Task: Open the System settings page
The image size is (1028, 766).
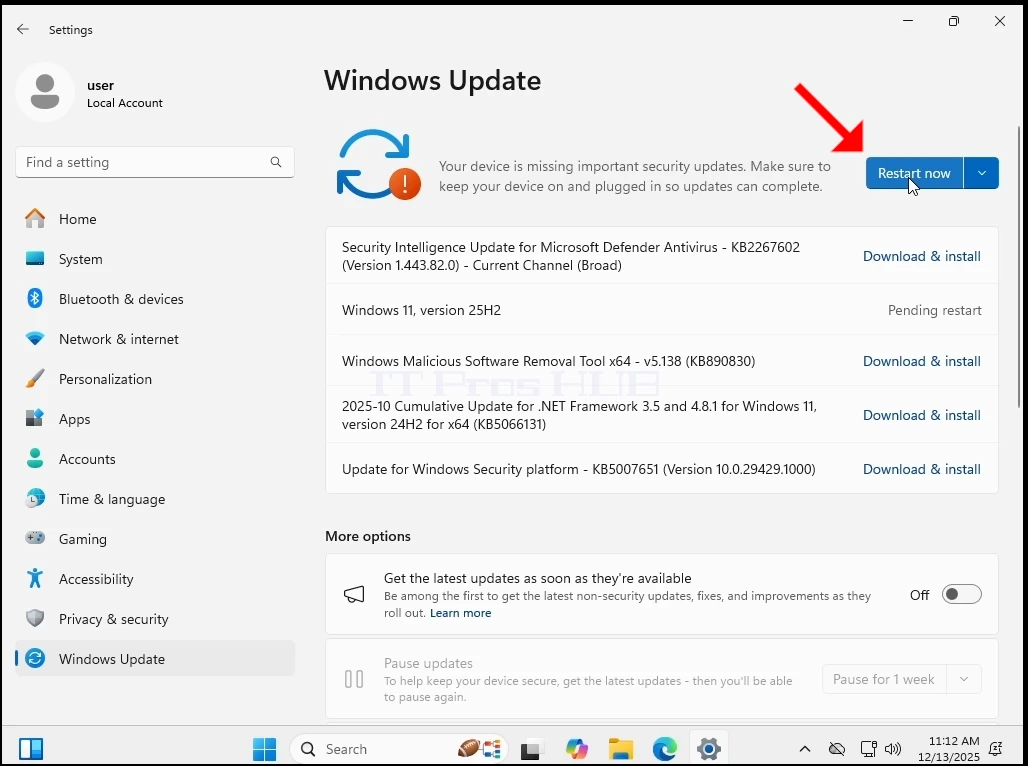Action: (x=155, y=259)
